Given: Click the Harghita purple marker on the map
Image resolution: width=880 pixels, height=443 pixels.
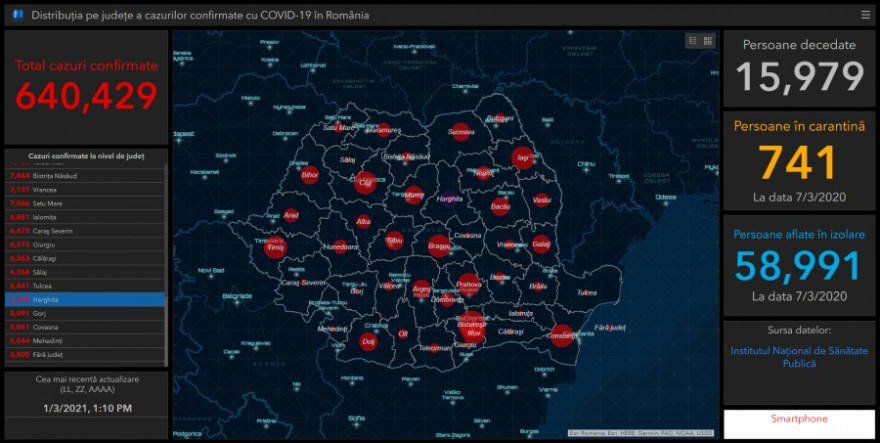Looking at the screenshot, I should click(448, 198).
